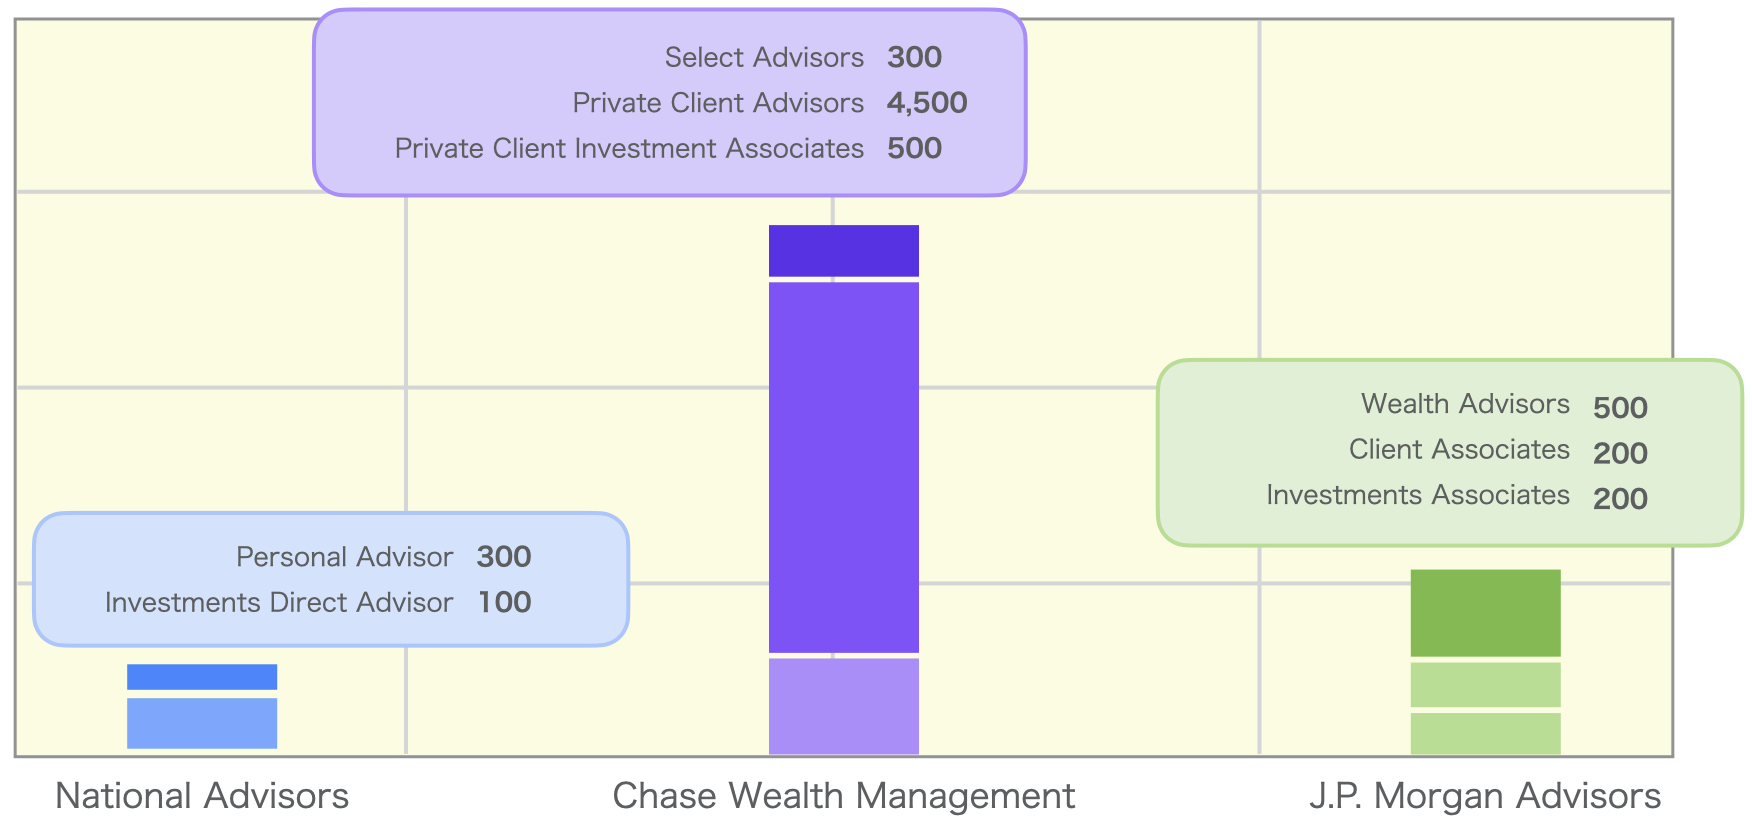Image resolution: width=1752 pixels, height=836 pixels.
Task: Select the Select Advisors 300 legend row
Action: click(803, 57)
